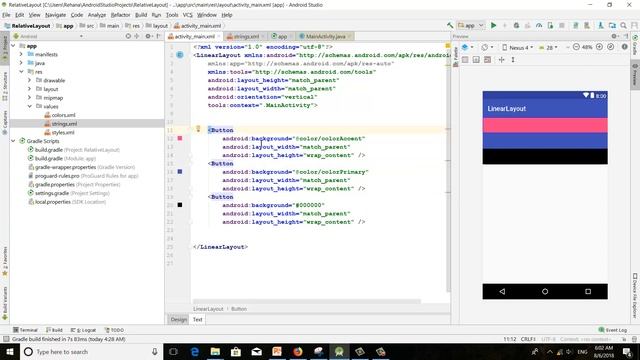Open the Gradle side tool window tab

point(635,45)
